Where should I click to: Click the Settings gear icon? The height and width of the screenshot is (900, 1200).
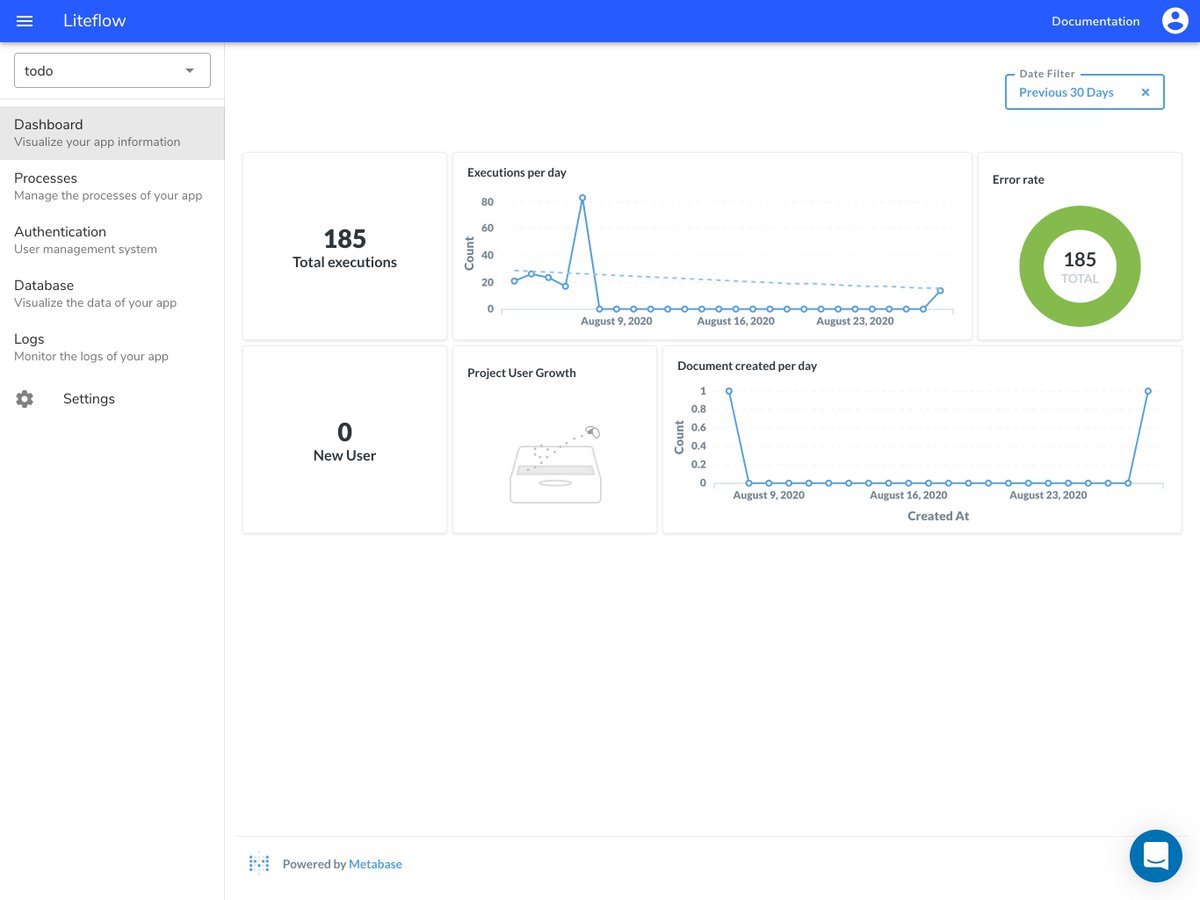(x=25, y=399)
